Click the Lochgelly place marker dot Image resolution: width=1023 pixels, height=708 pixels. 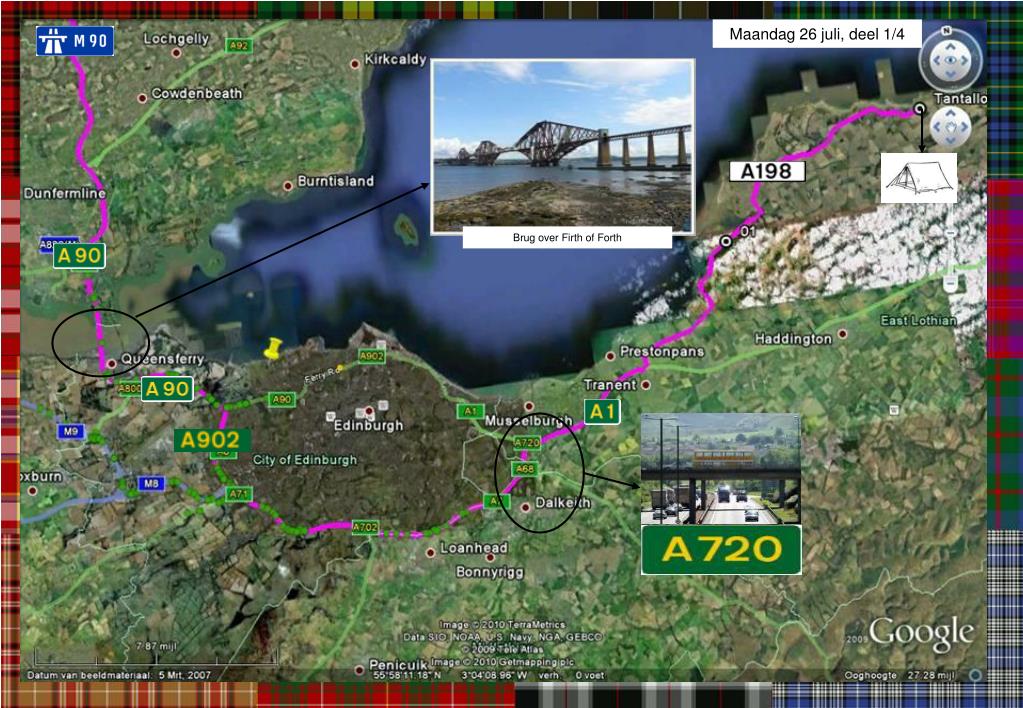tap(176, 52)
